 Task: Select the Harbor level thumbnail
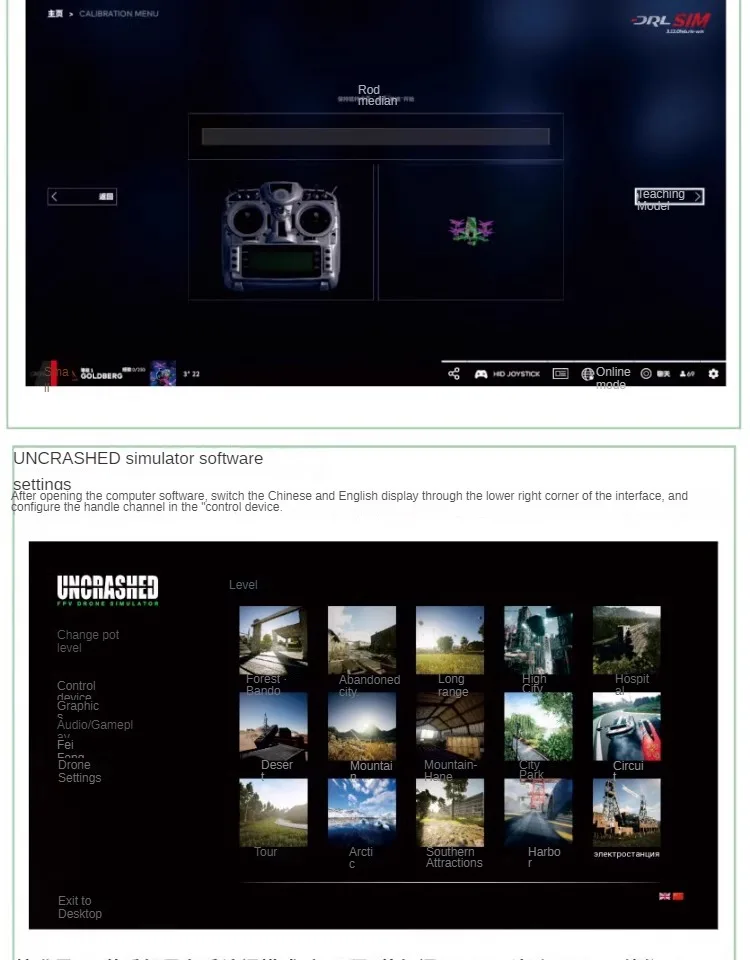coord(538,812)
